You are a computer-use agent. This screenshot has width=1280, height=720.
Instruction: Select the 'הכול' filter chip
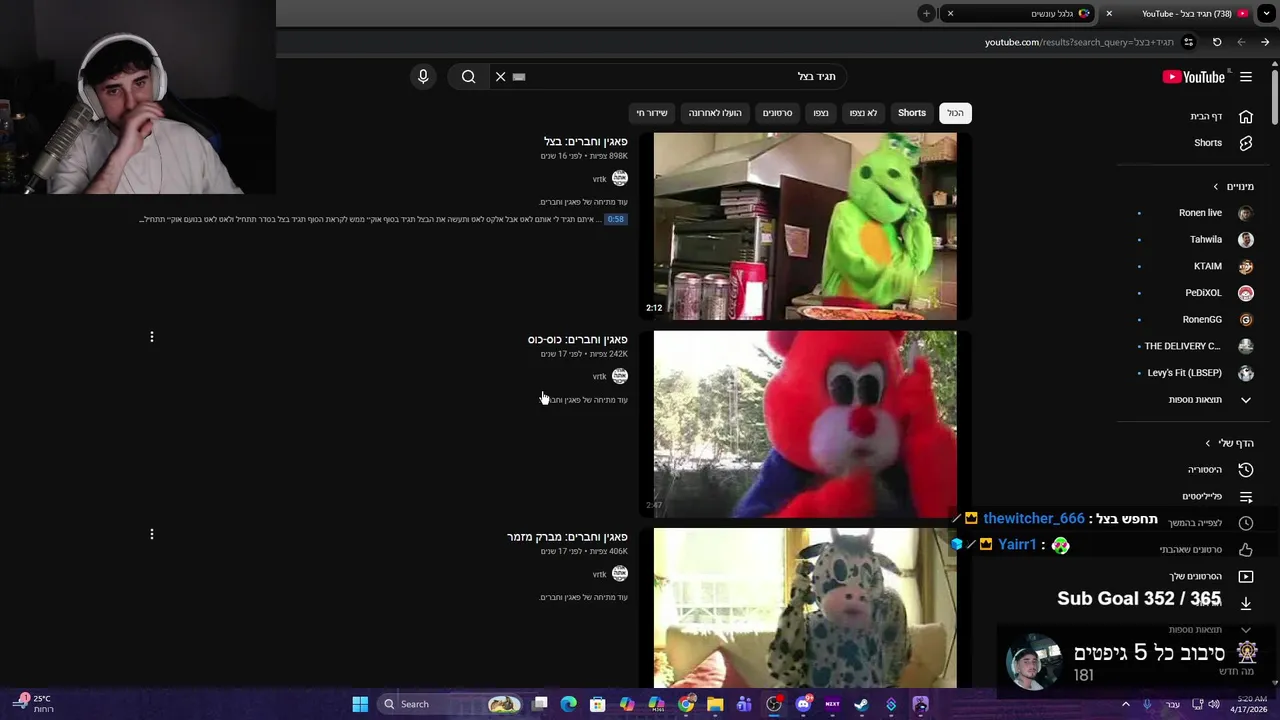[956, 113]
